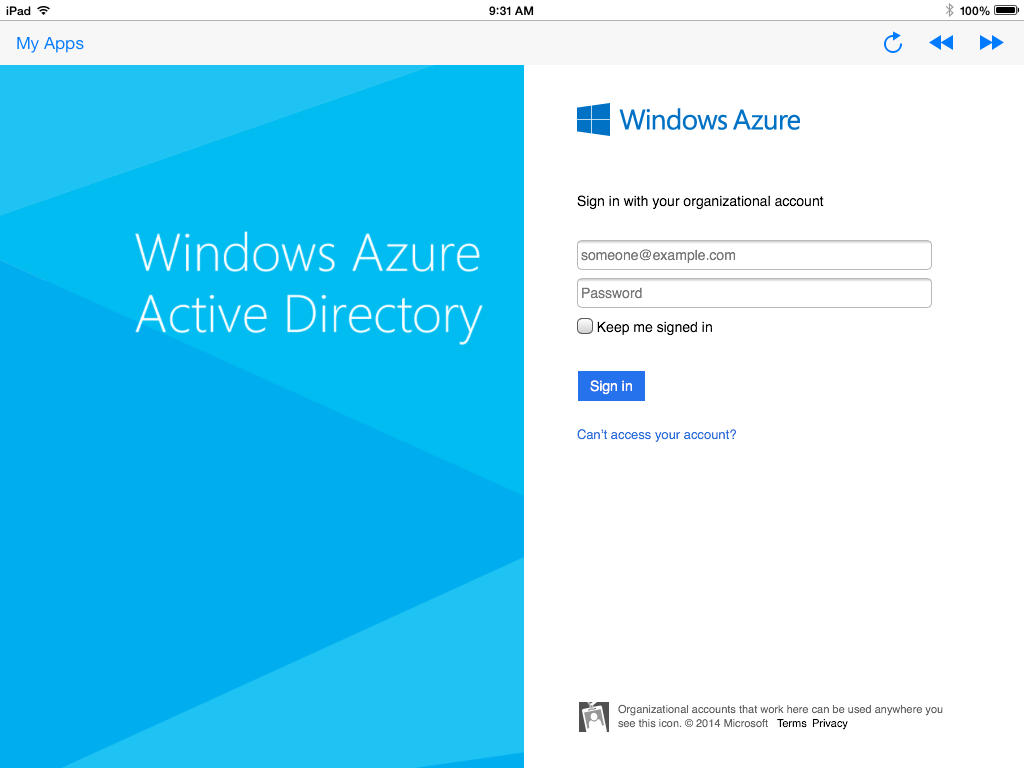Open the Privacy link in the footer
Image resolution: width=1024 pixels, height=768 pixels.
coord(829,723)
